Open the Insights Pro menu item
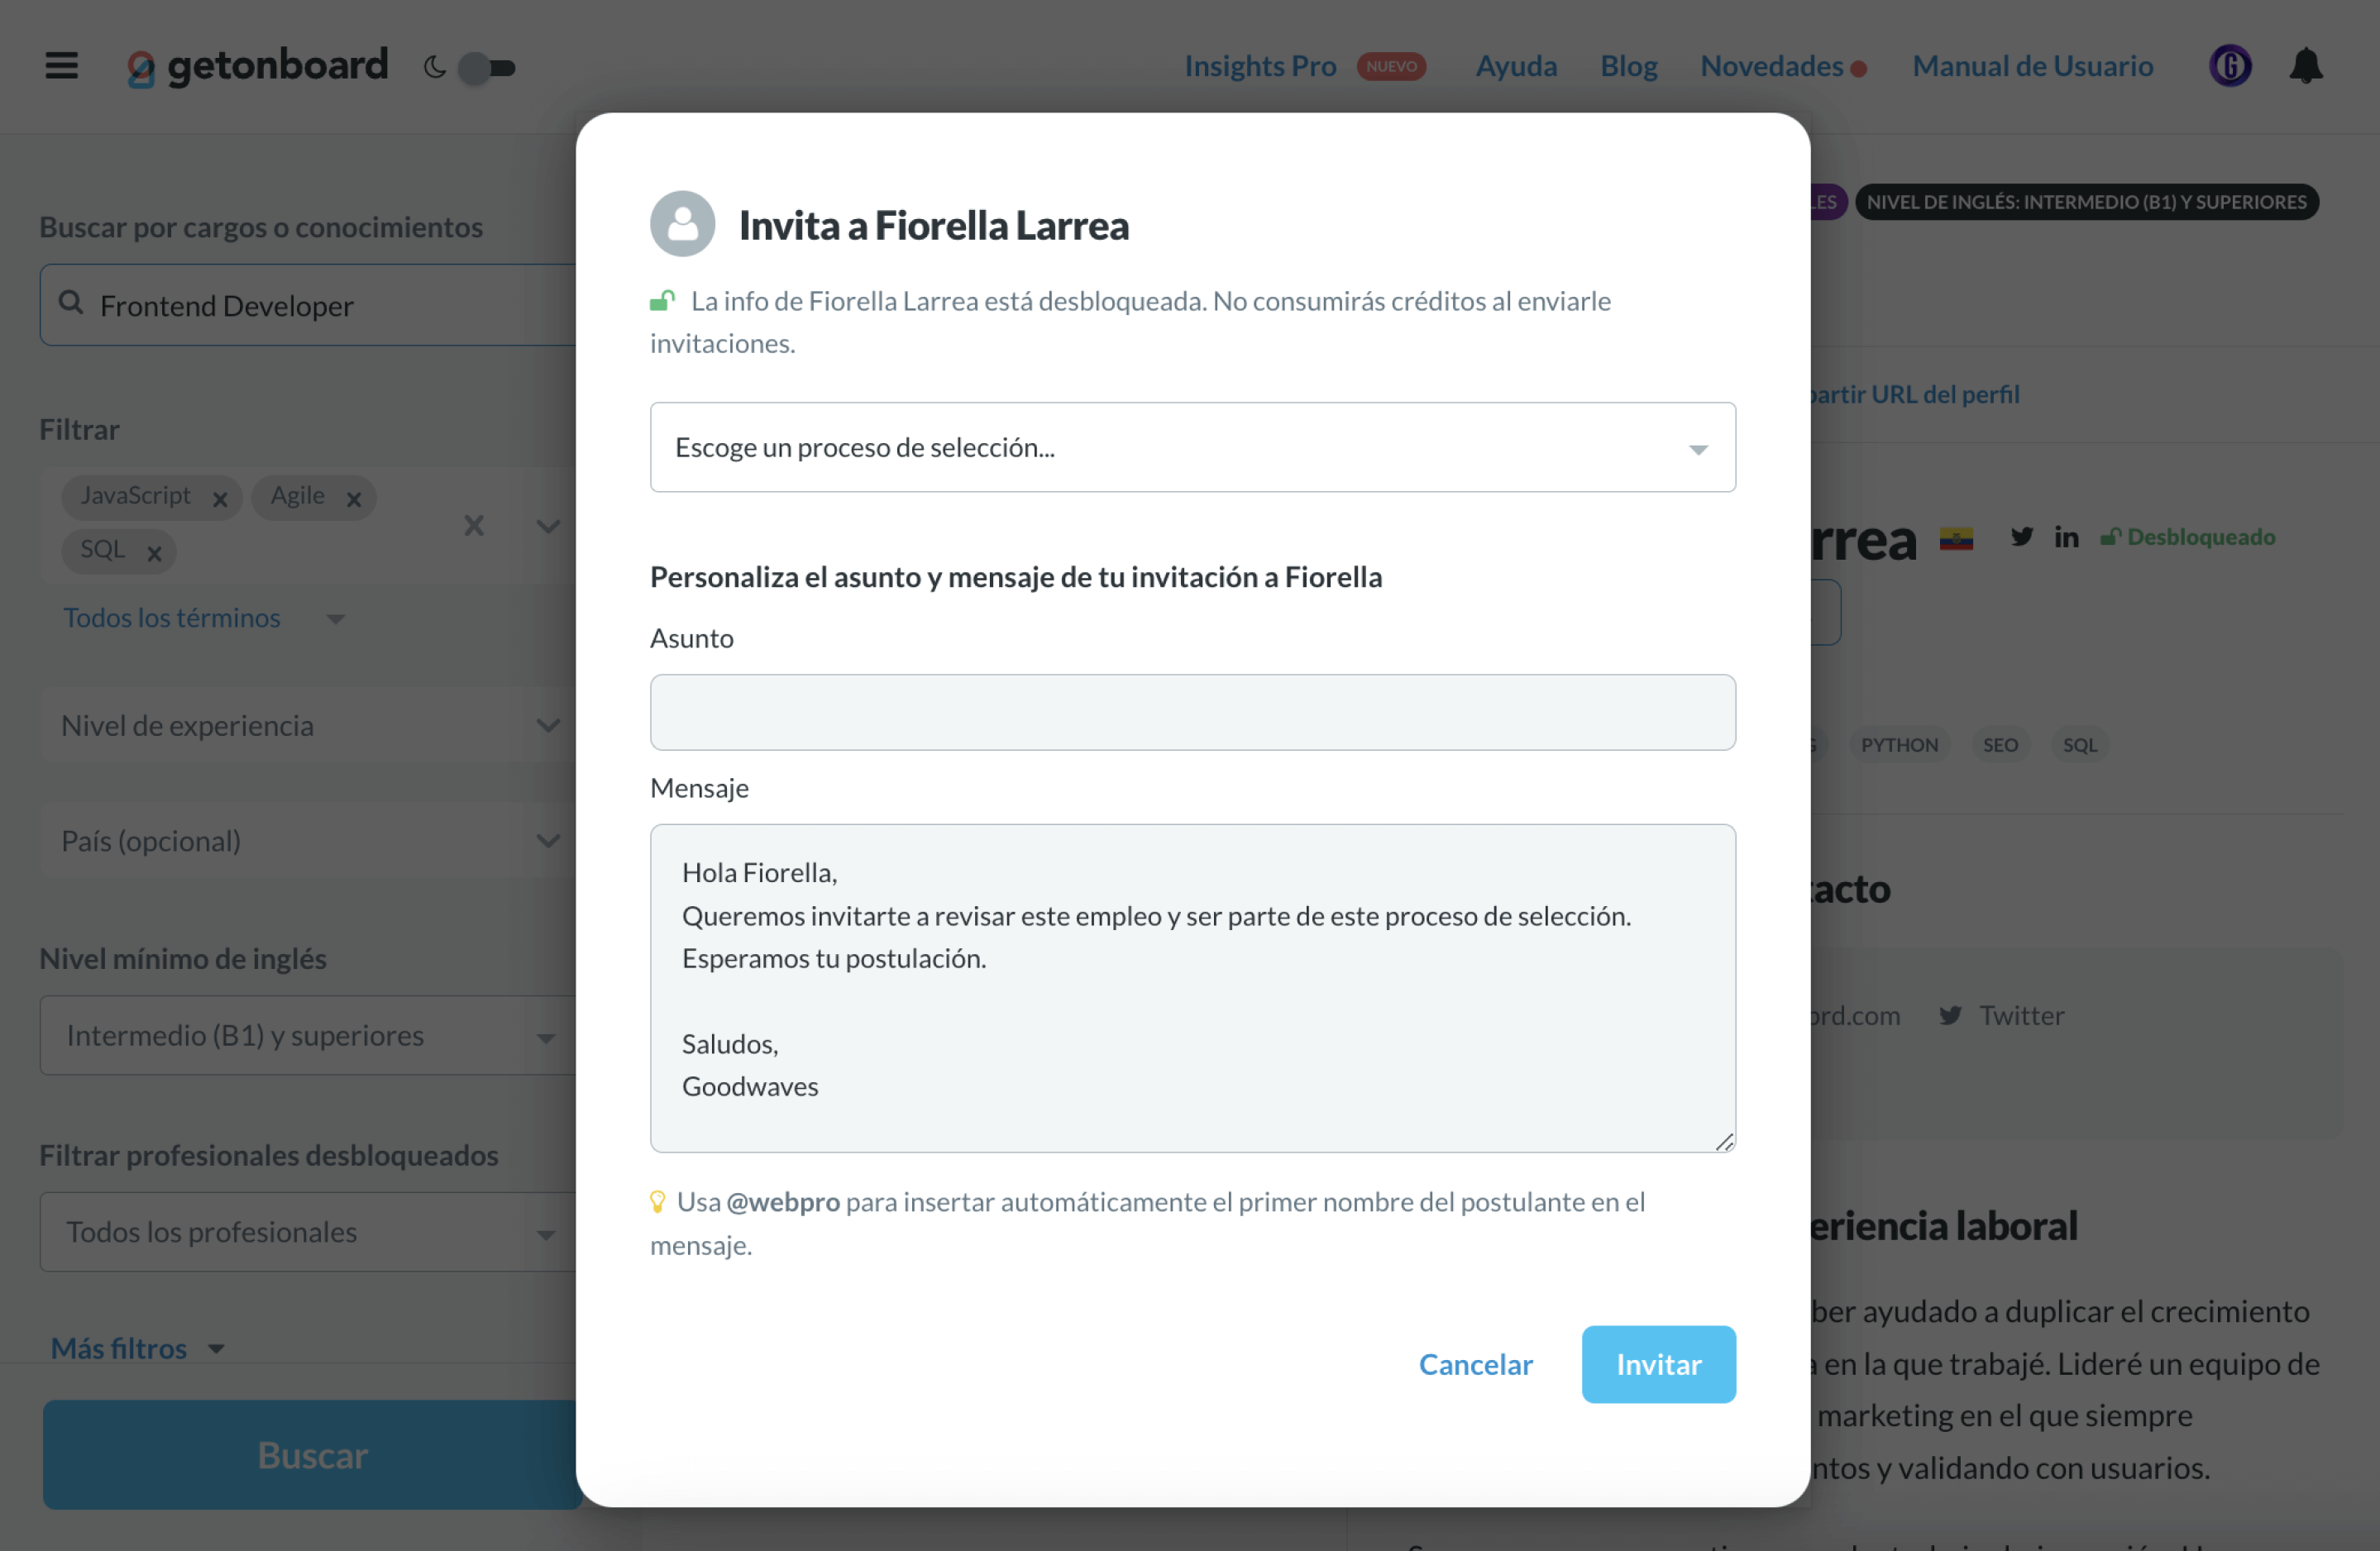This screenshot has height=1551, width=2380. pos(1260,66)
